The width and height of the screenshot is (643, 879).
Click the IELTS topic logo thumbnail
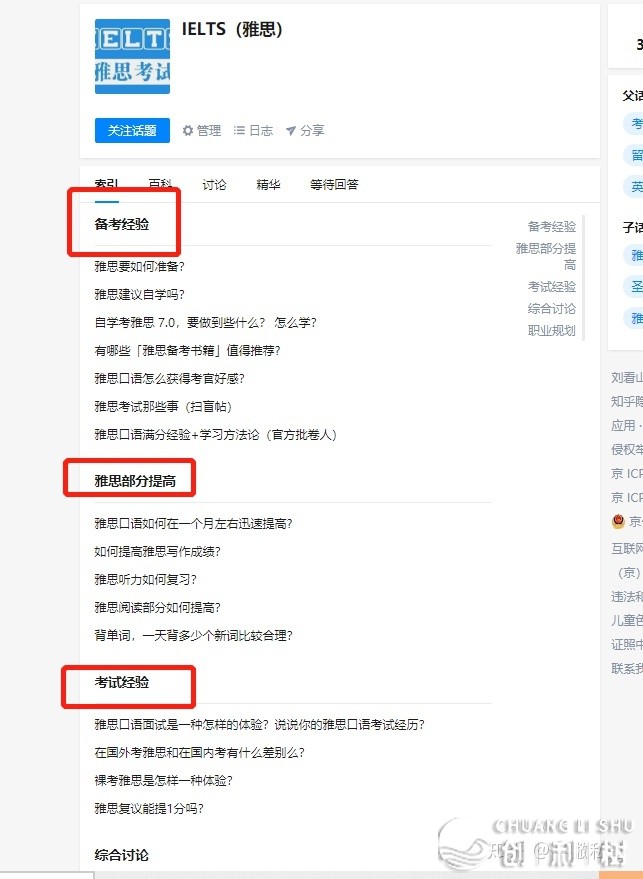(132, 56)
